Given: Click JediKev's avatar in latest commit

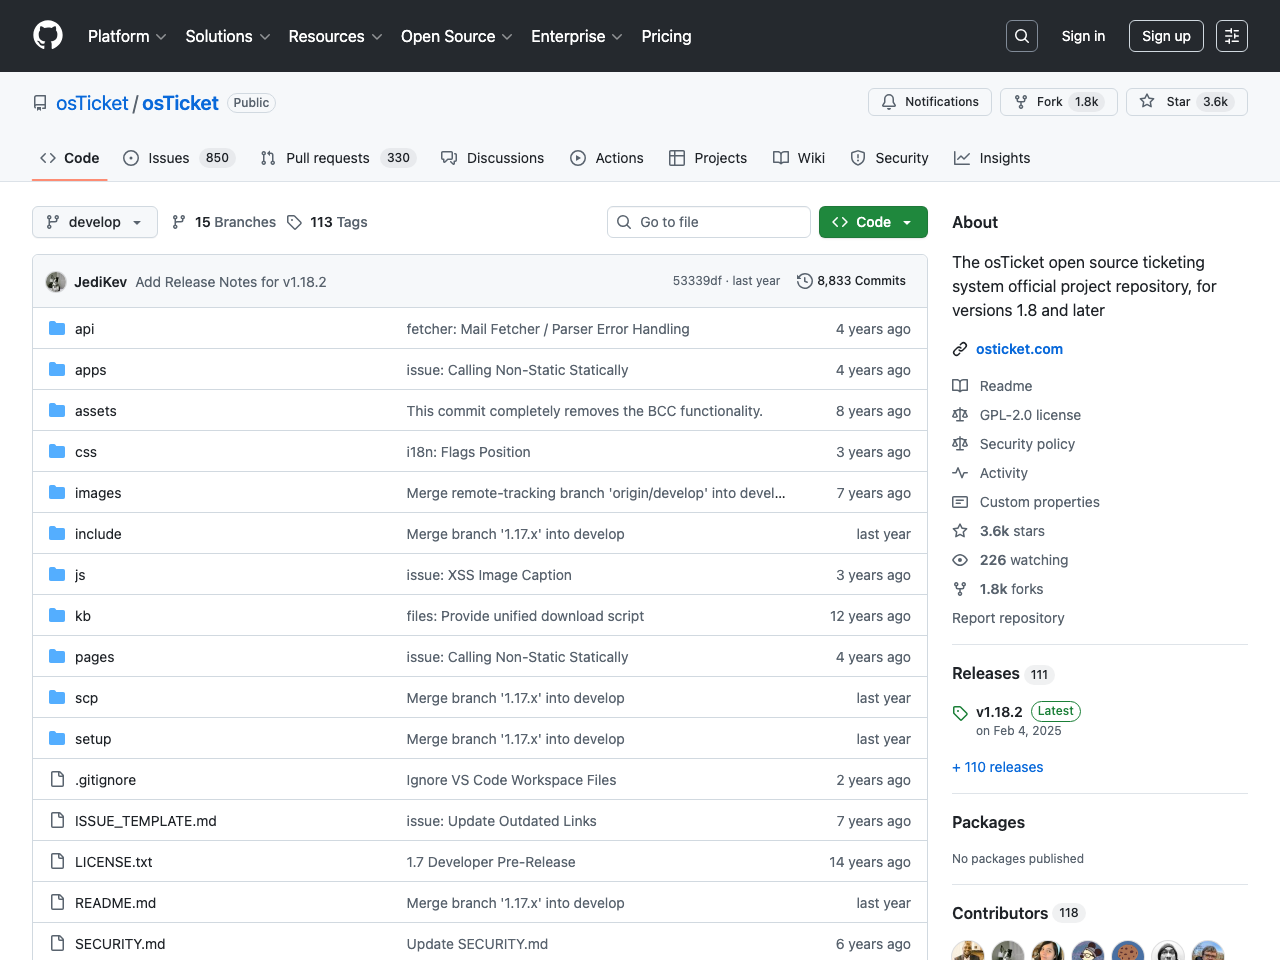Looking at the screenshot, I should pyautogui.click(x=56, y=282).
